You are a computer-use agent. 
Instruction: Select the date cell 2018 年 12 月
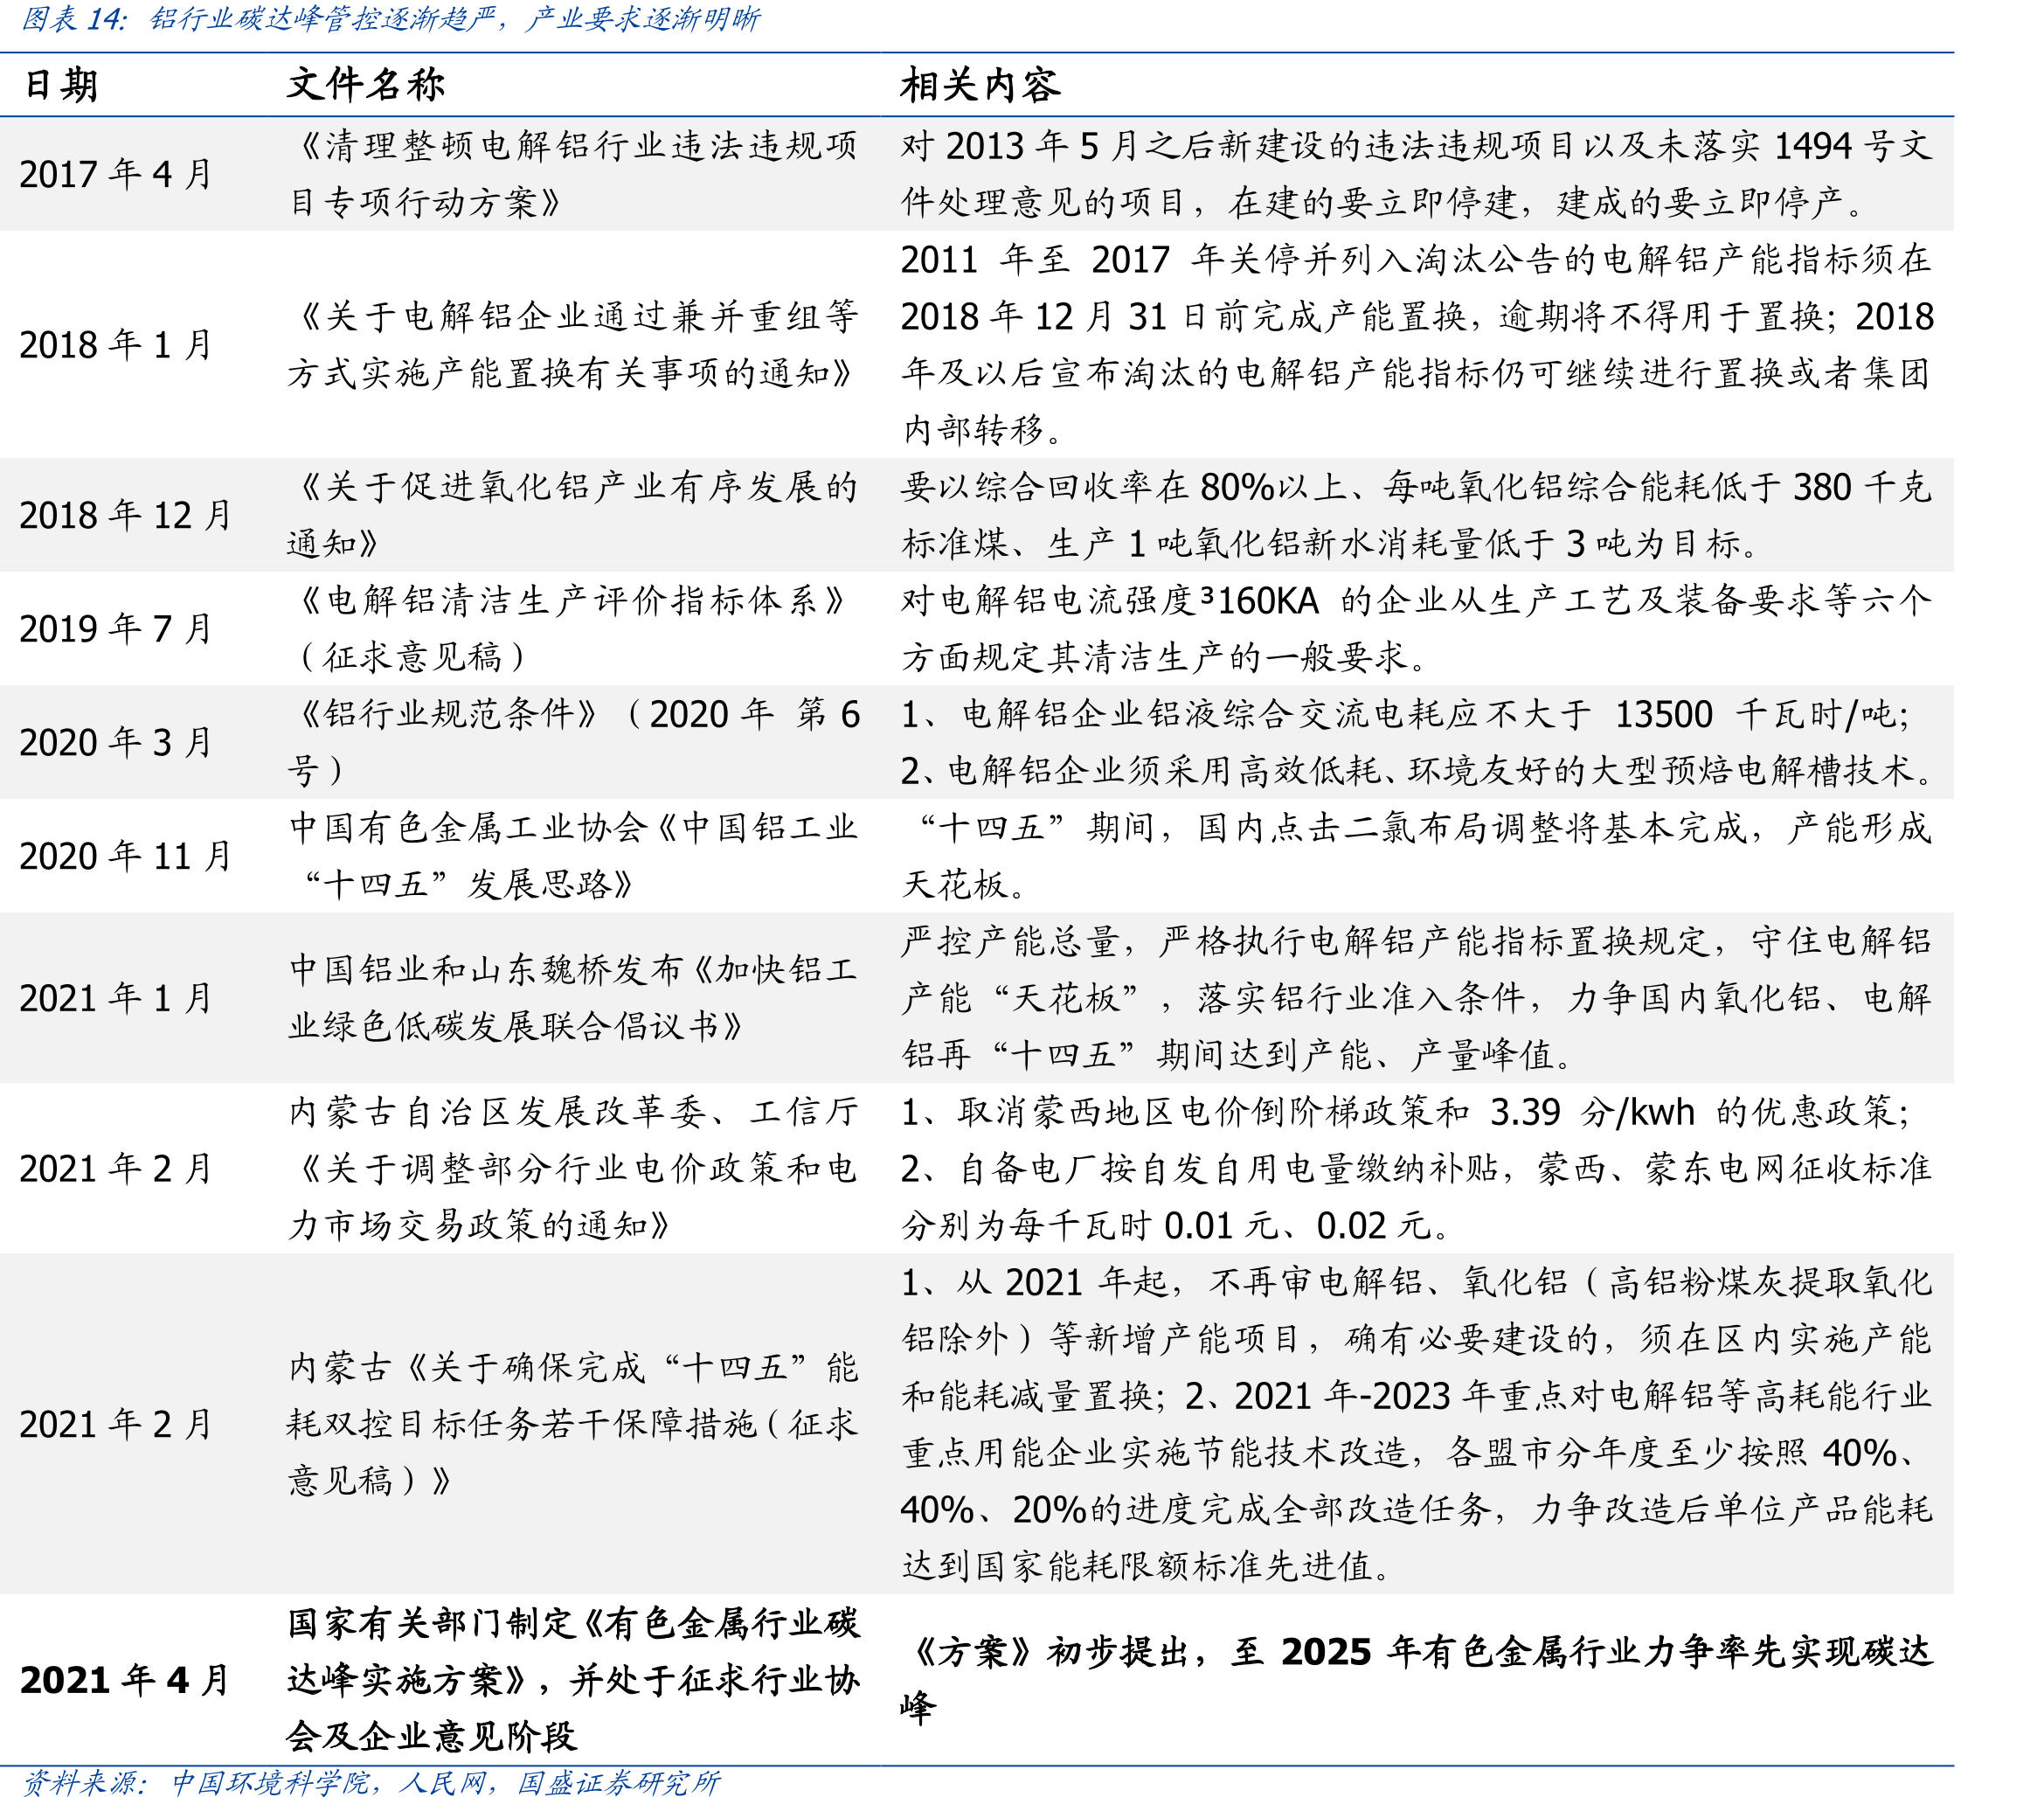(x=125, y=515)
